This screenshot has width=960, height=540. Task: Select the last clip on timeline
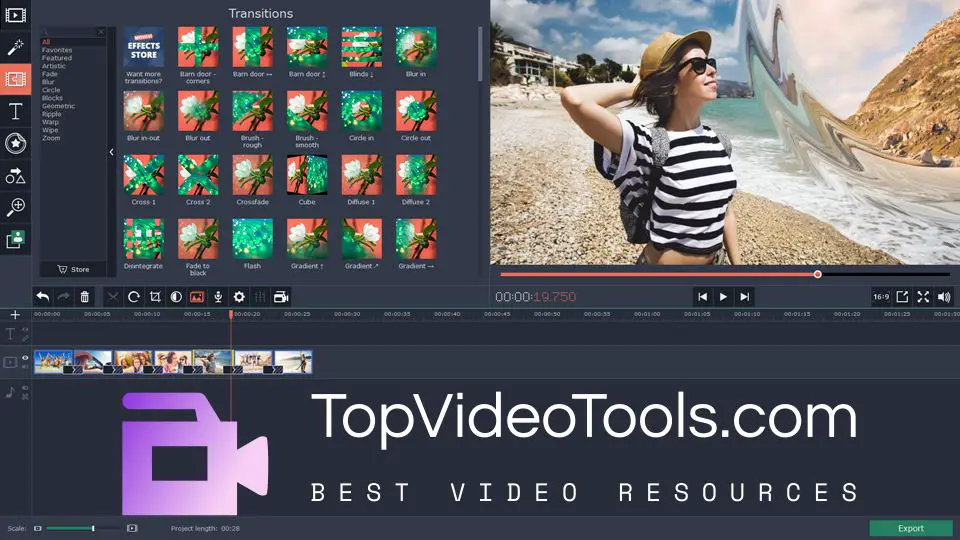293,361
